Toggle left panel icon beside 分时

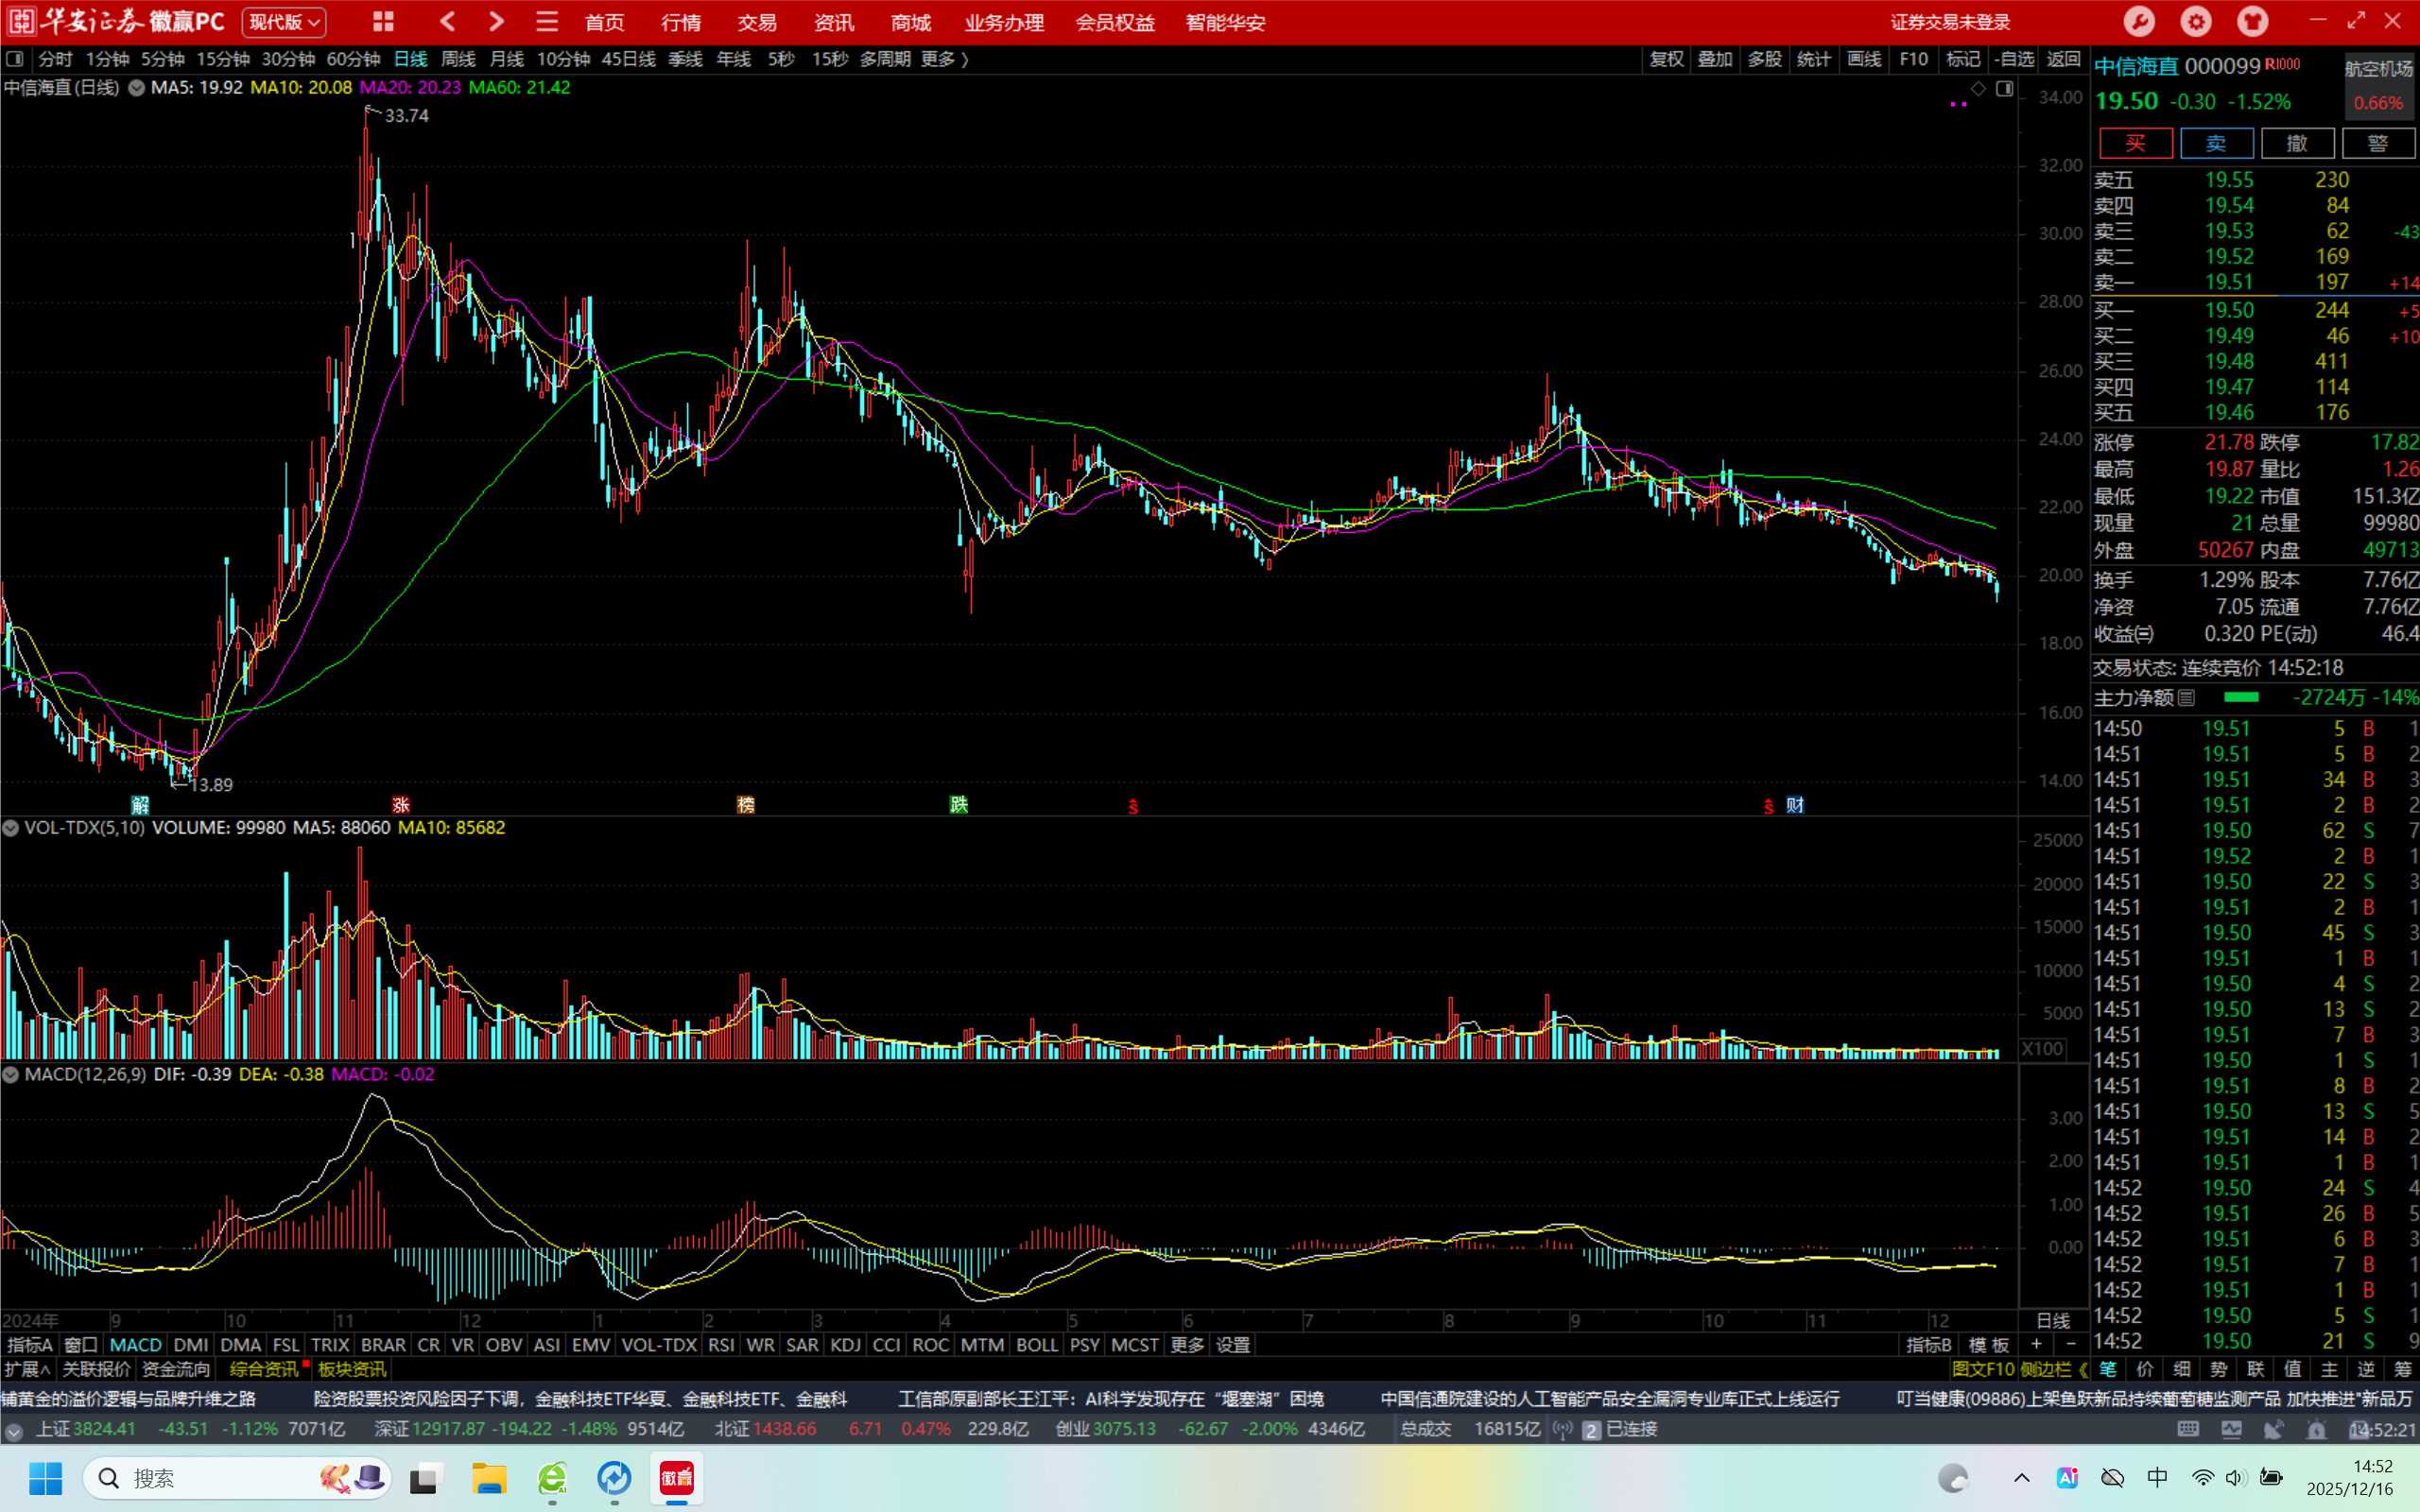coord(15,59)
